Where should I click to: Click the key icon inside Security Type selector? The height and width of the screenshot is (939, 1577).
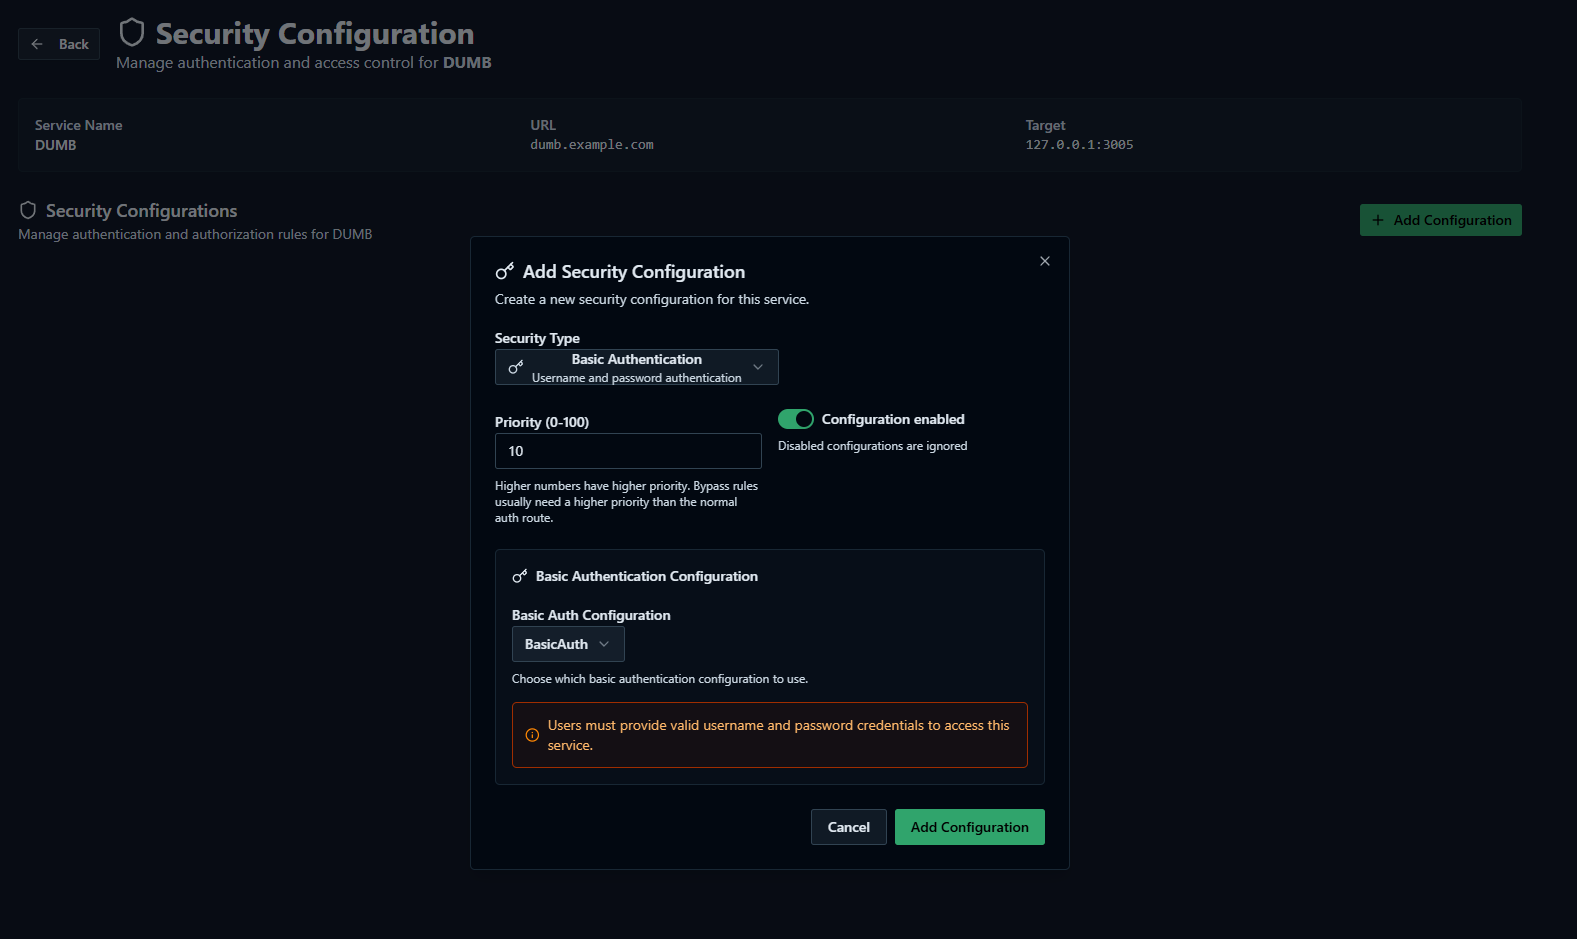pos(516,367)
